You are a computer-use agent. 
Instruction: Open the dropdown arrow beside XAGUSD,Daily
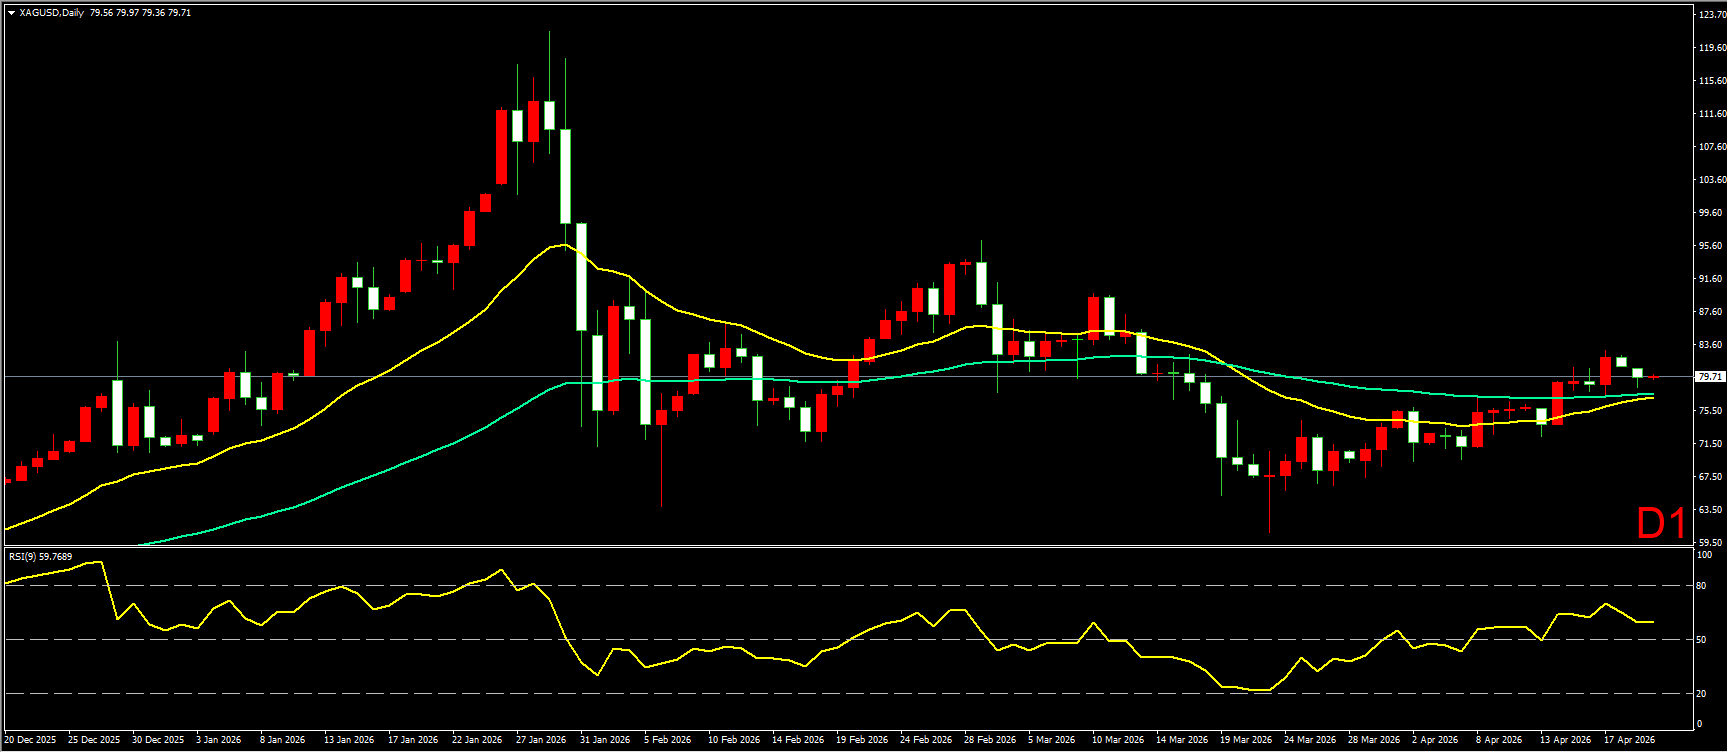point(11,13)
